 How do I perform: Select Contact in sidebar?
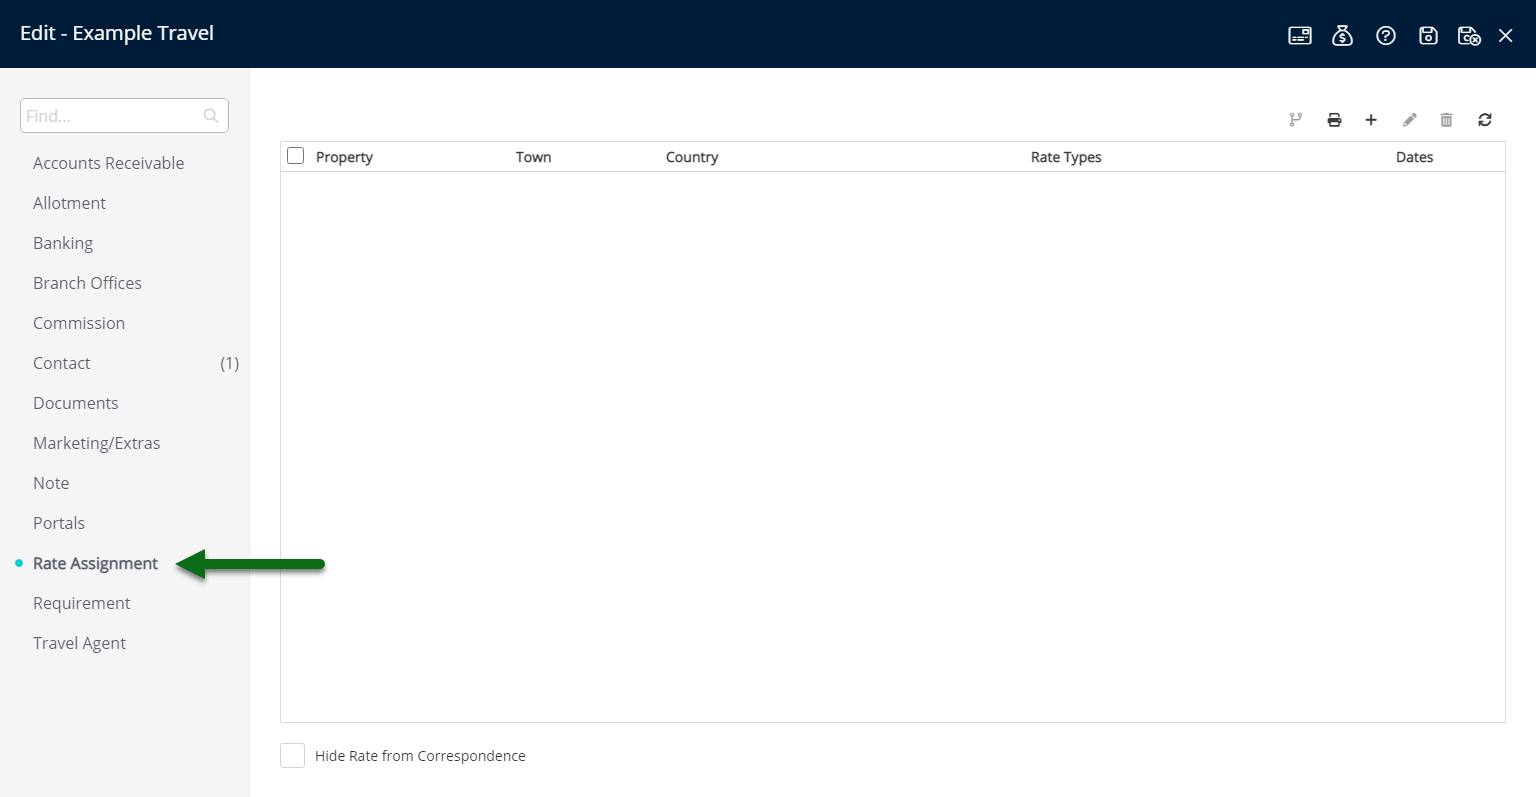pyautogui.click(x=62, y=363)
